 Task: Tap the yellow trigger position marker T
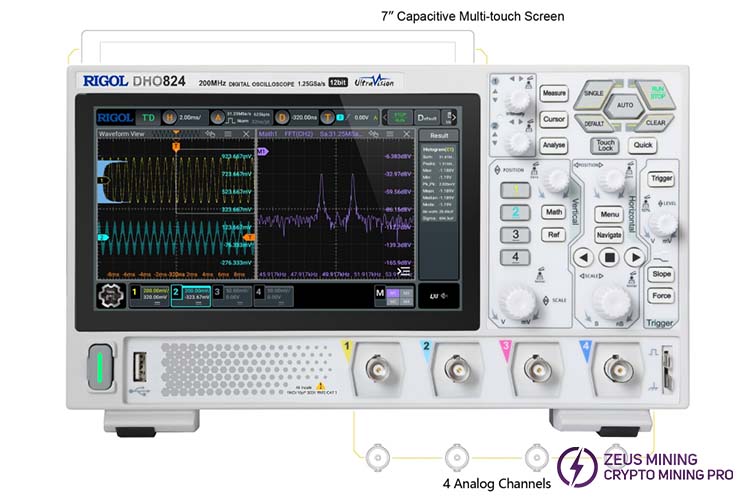click(176, 146)
